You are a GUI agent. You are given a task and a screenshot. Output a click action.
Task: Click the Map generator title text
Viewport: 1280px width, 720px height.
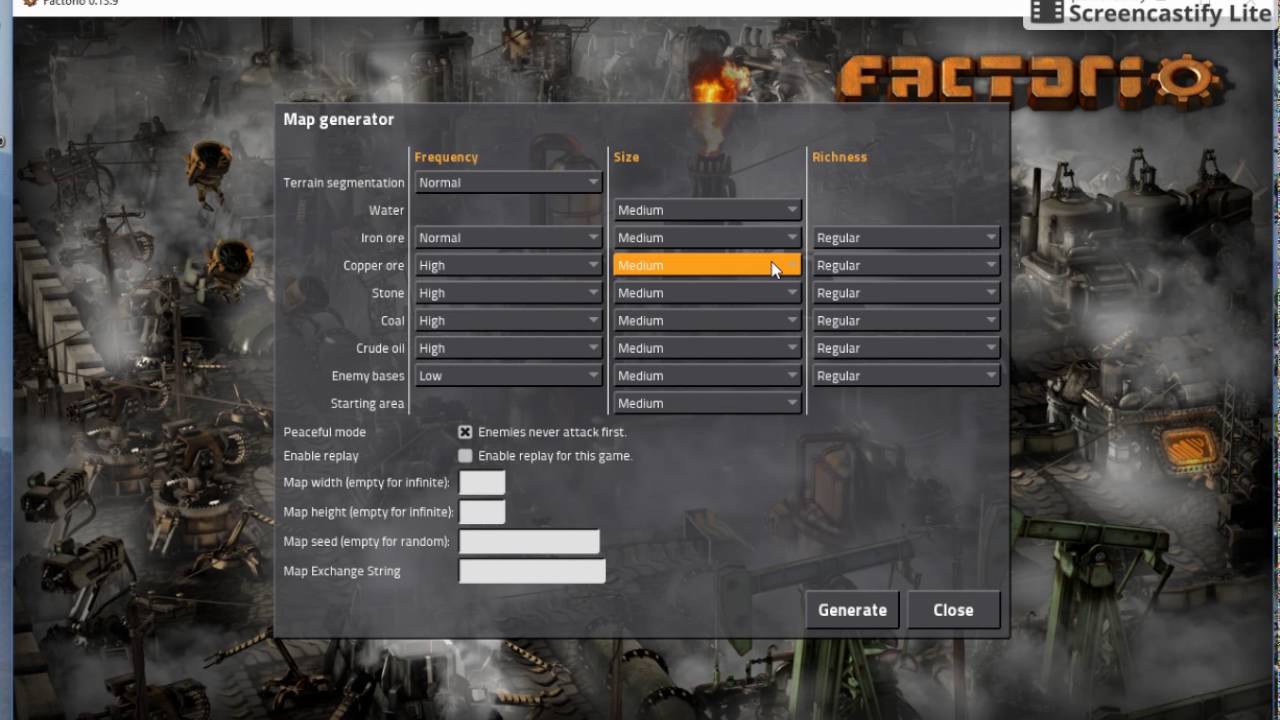(x=338, y=120)
